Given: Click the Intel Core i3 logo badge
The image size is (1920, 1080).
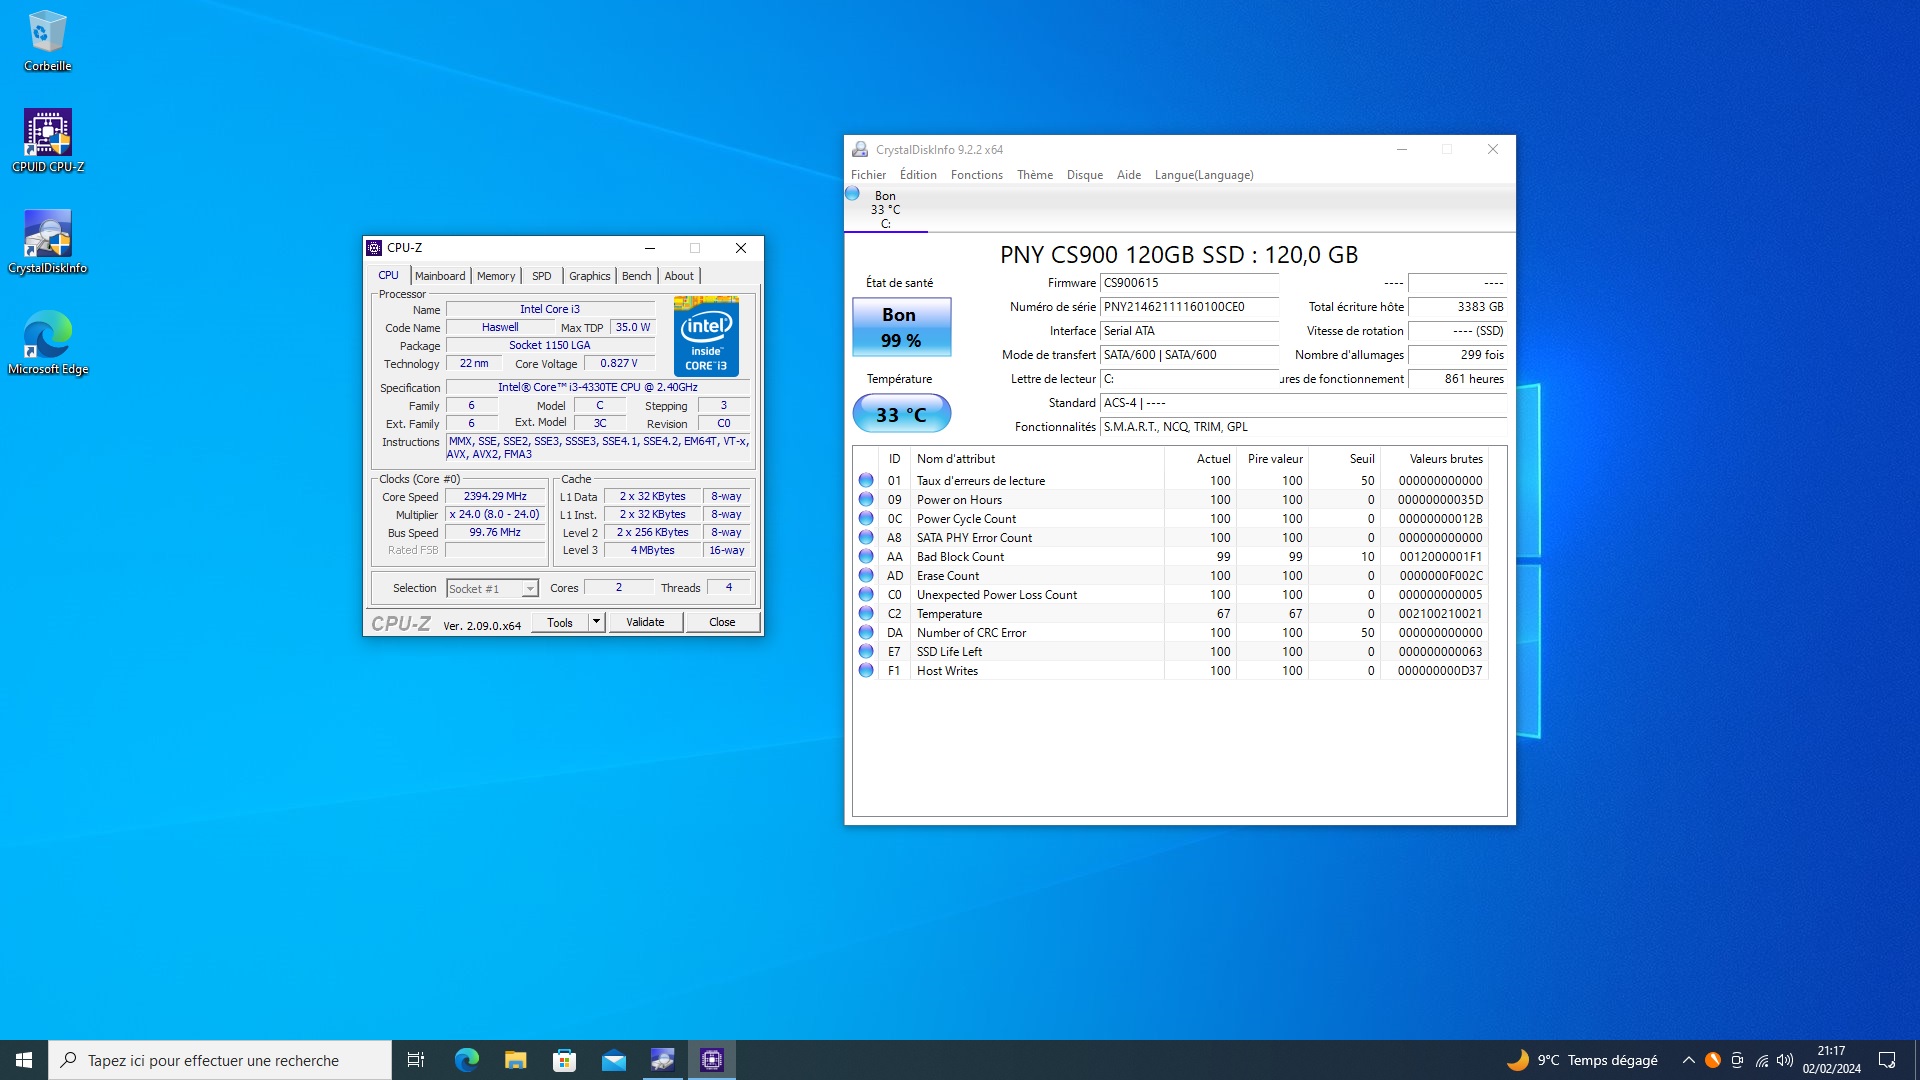Looking at the screenshot, I should pyautogui.click(x=706, y=336).
